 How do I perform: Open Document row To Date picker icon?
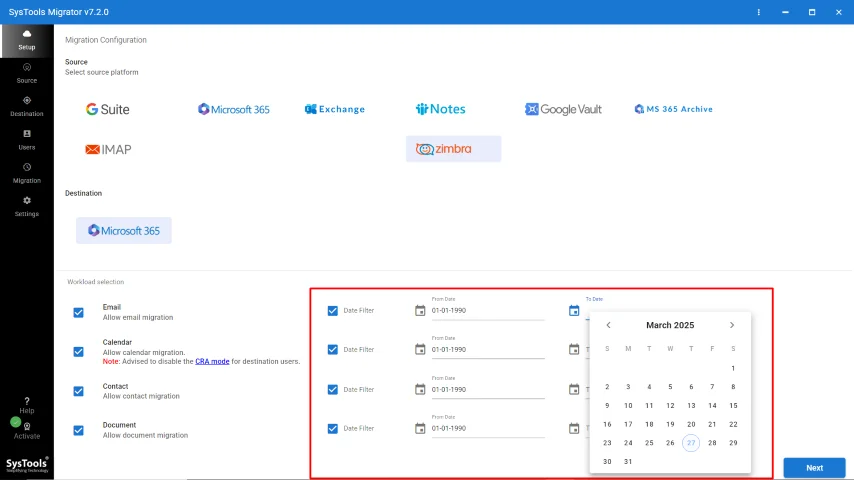[x=574, y=428]
